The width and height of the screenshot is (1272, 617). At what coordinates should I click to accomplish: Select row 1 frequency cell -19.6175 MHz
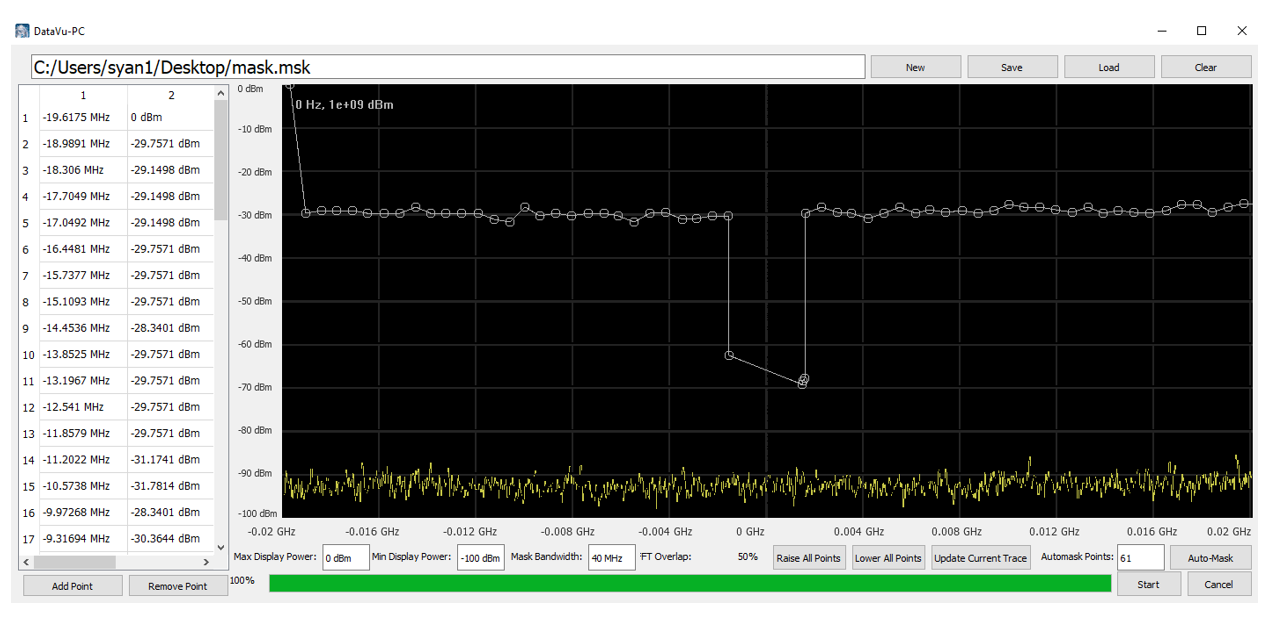point(83,118)
